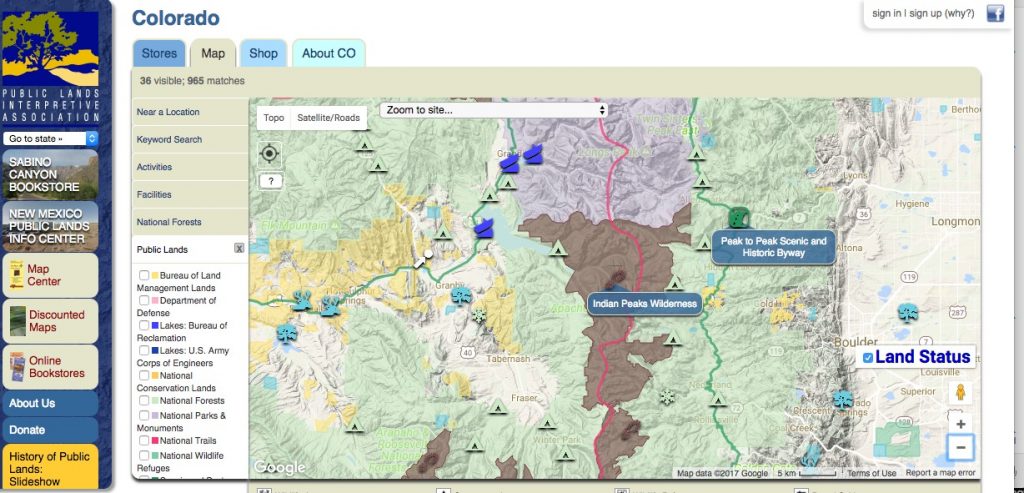1024x493 pixels.
Task: Enable Department of Defense checkbox
Action: (x=144, y=300)
